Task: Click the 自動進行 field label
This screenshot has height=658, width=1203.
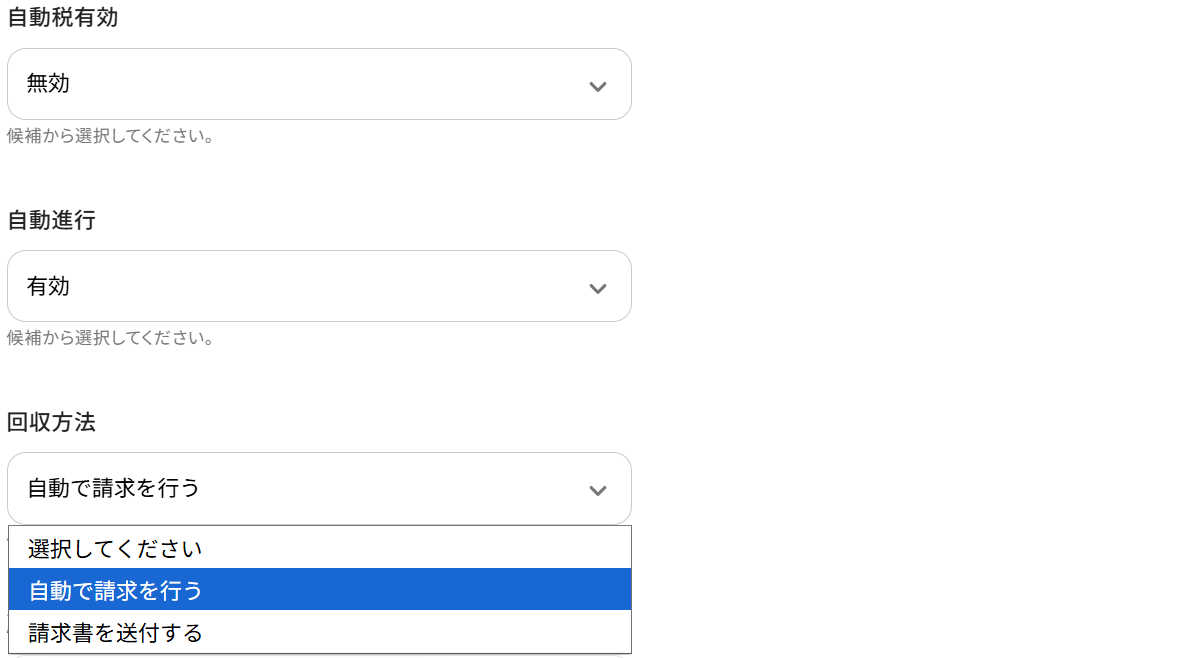Action: (x=51, y=220)
